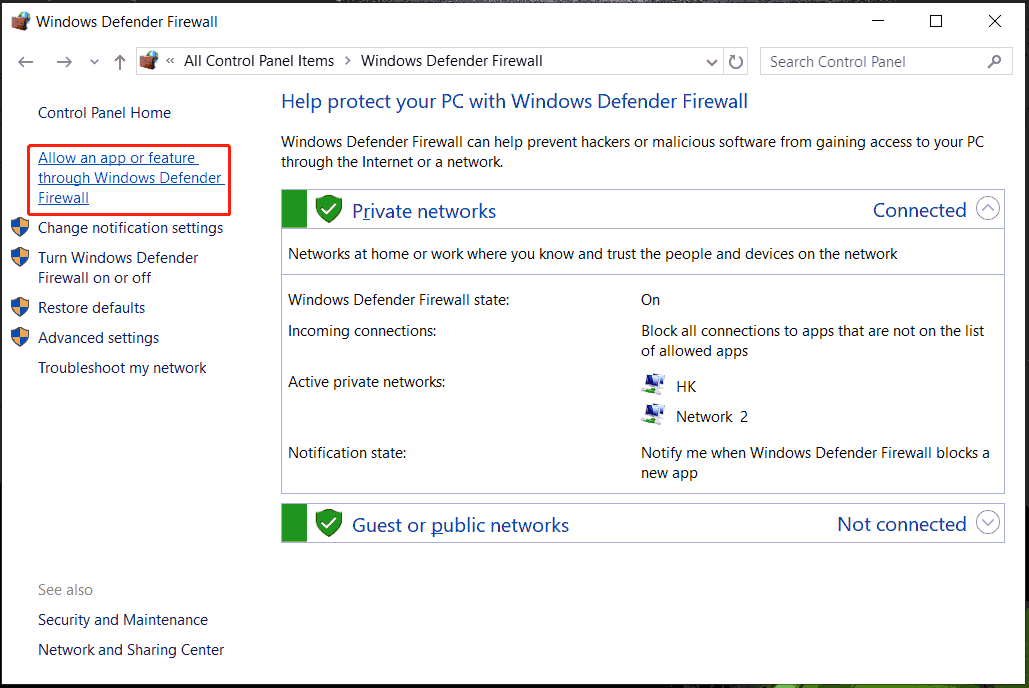1029x688 pixels.
Task: Click the Connected status text
Action: pyautogui.click(x=919, y=210)
